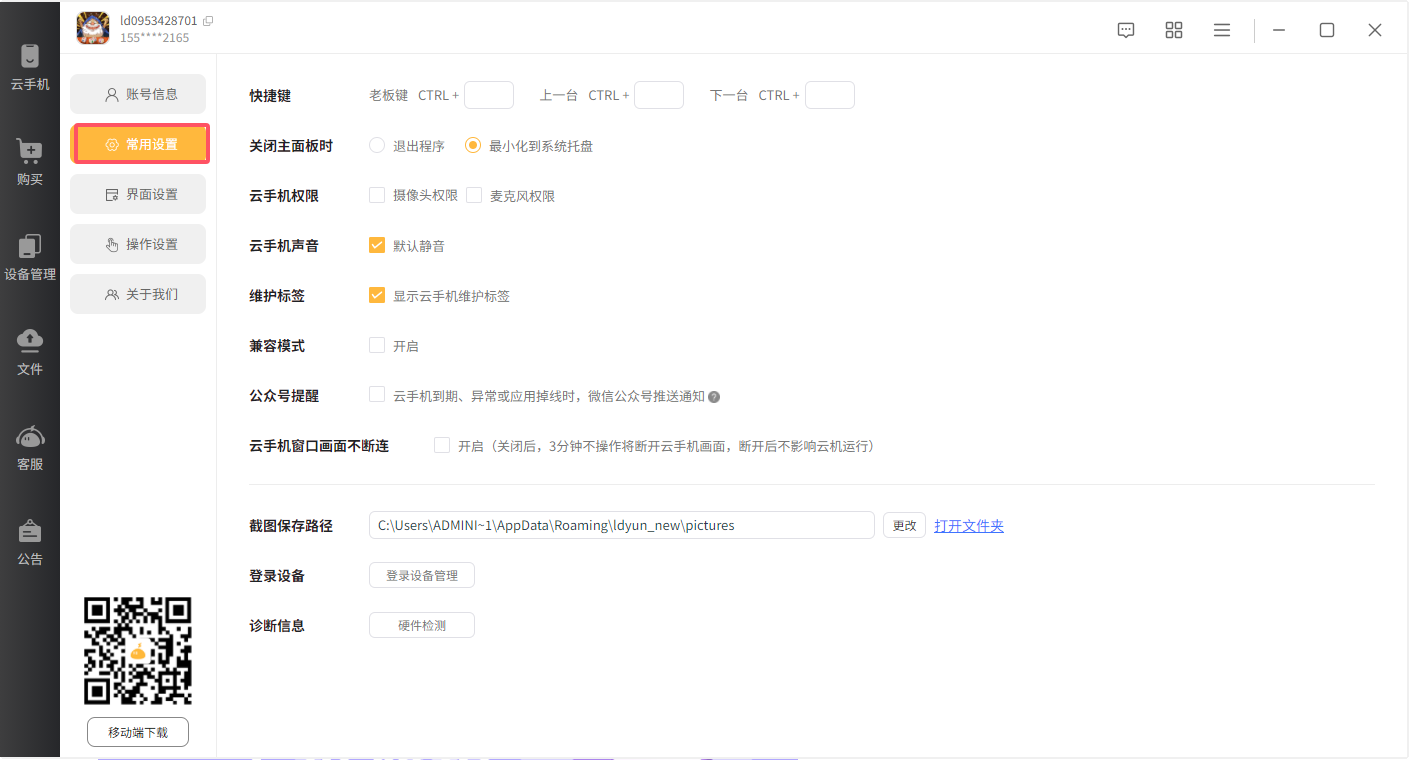
Task: Click the 老板键 shortcut input box
Action: point(489,96)
